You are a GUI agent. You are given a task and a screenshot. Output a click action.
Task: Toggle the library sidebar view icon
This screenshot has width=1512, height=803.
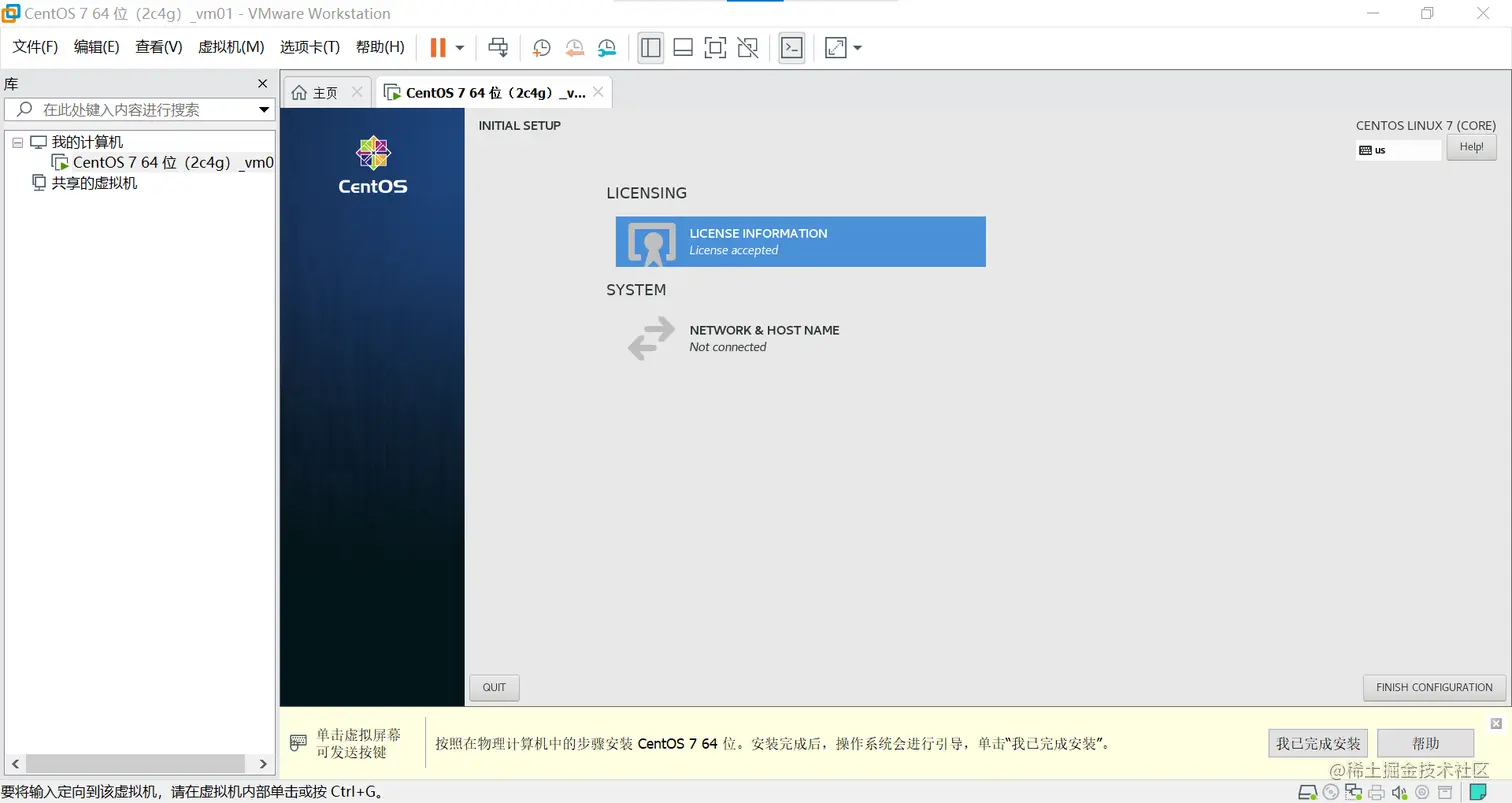pyautogui.click(x=651, y=47)
